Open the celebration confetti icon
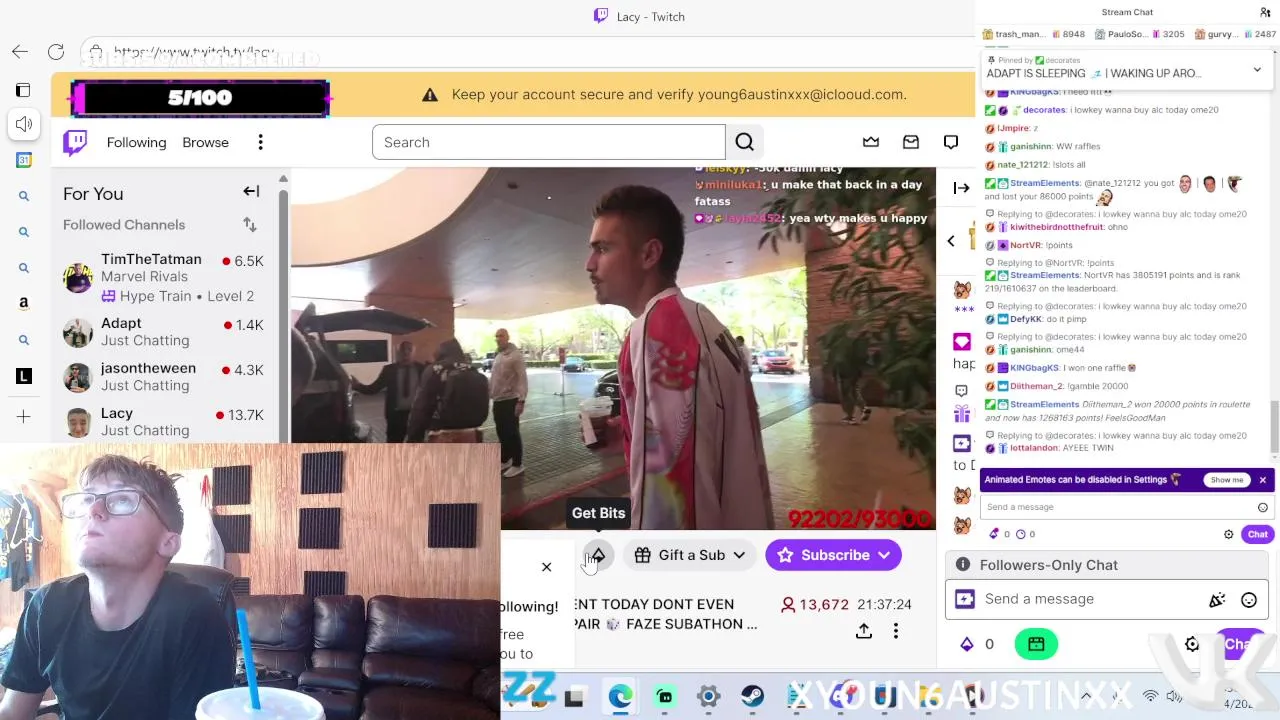 1217,600
